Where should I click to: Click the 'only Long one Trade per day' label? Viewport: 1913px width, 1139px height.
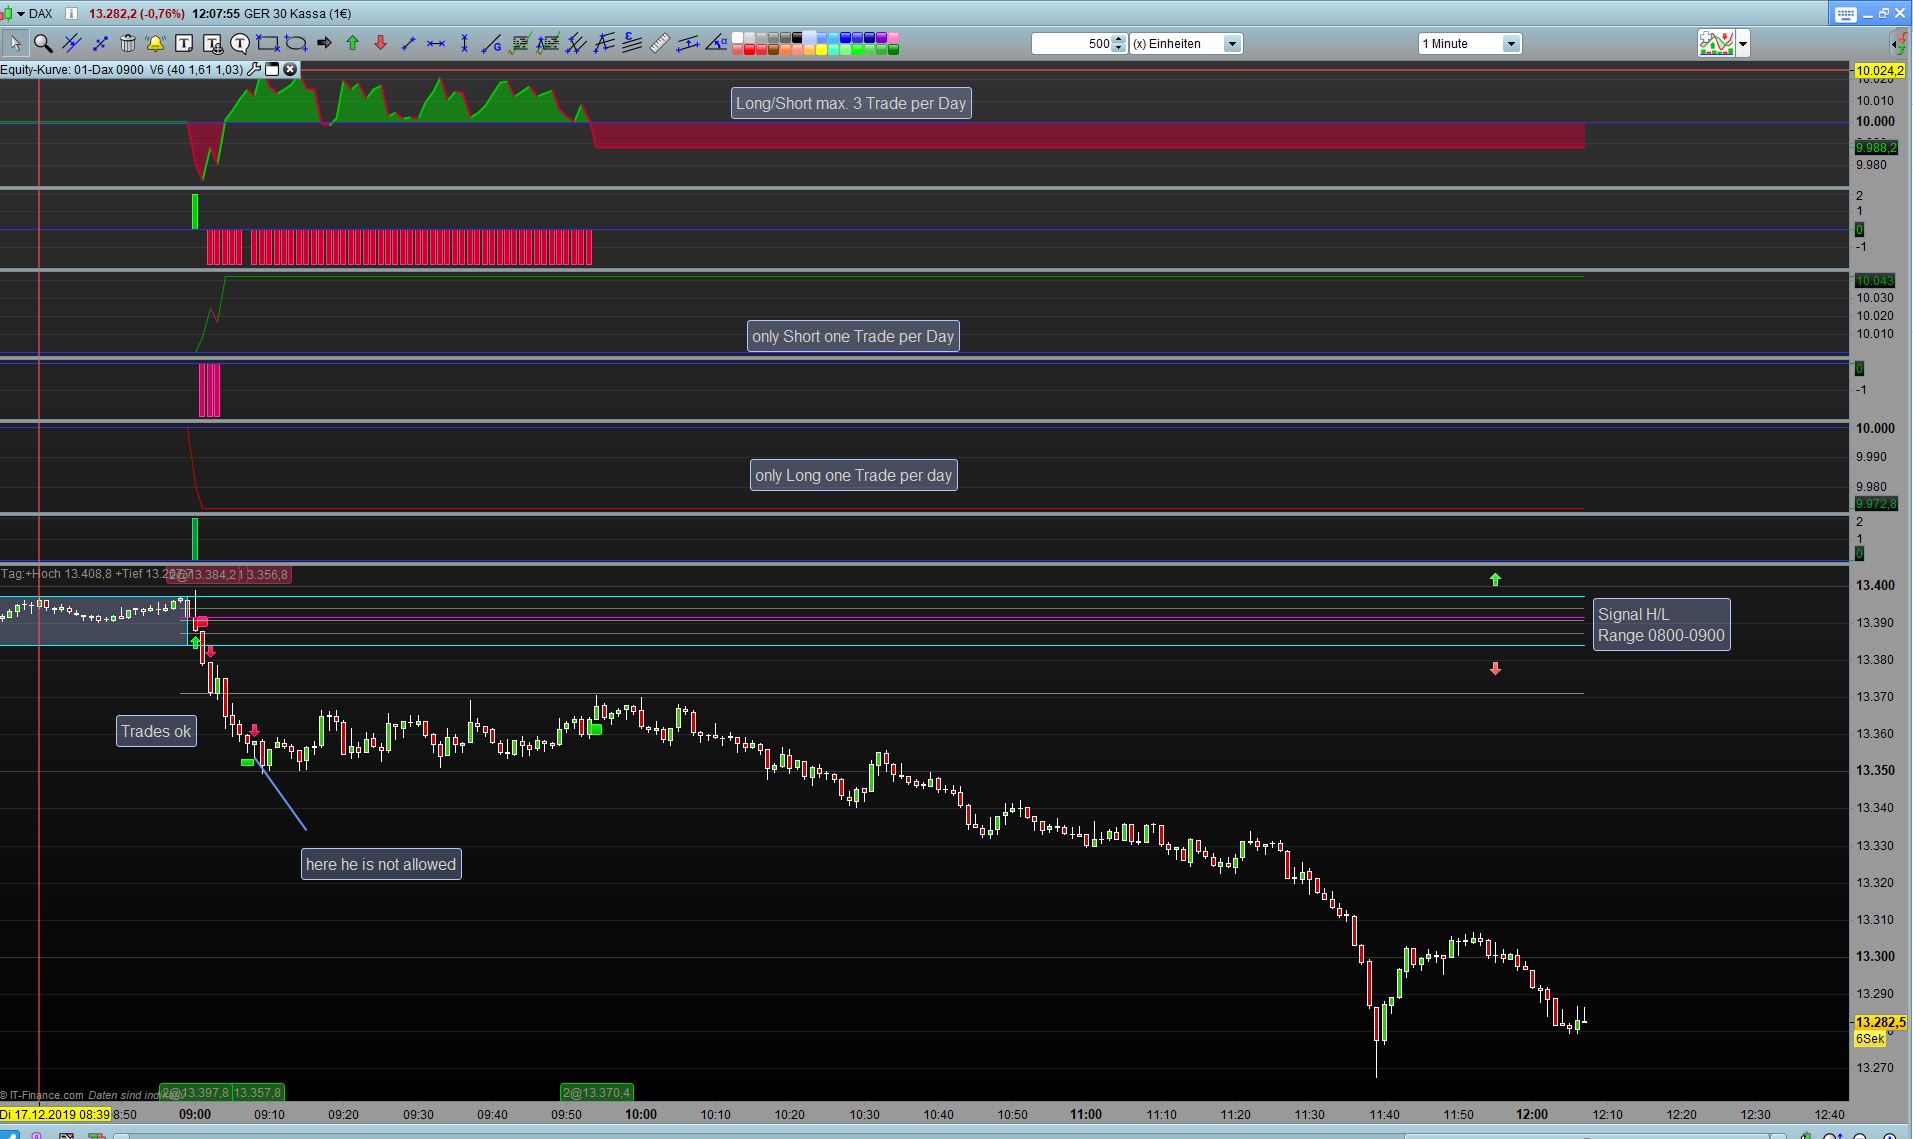pos(854,475)
